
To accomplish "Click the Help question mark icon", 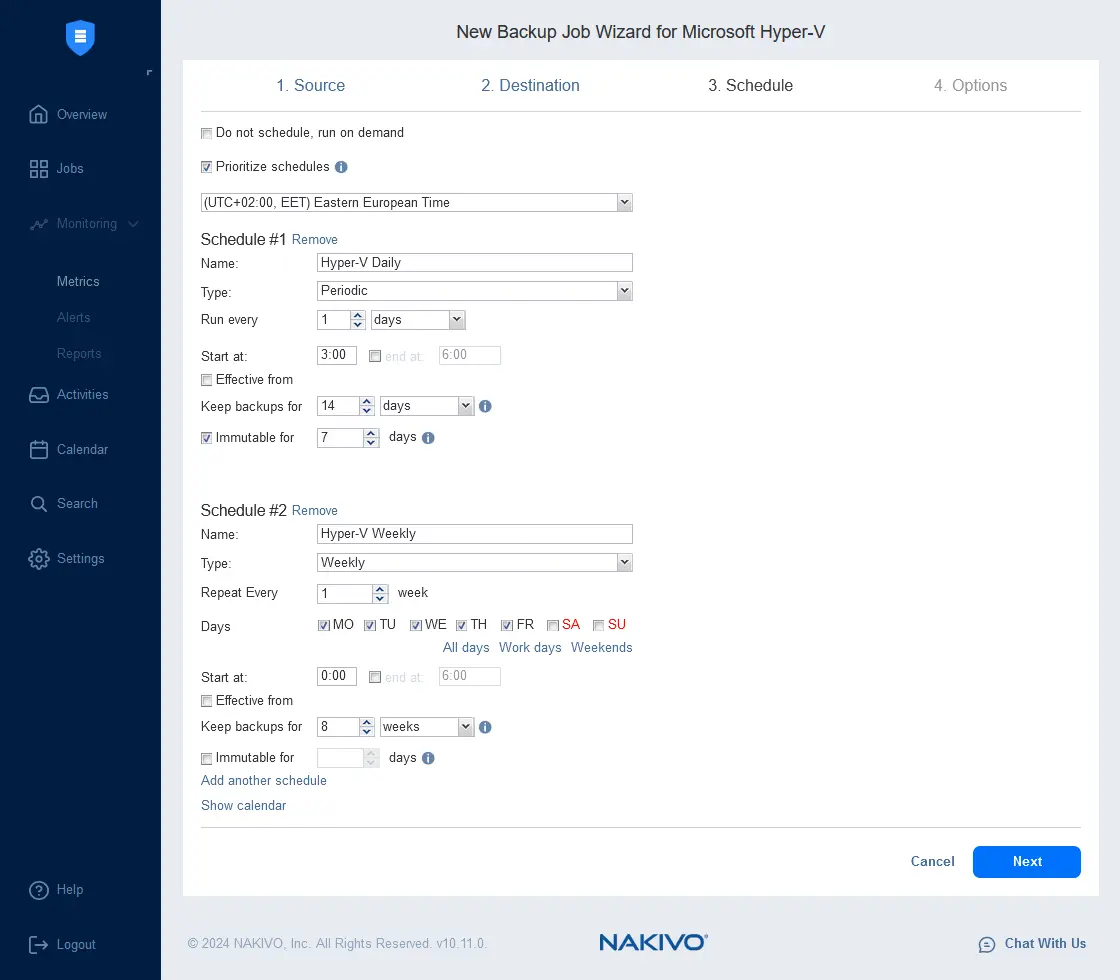I will (x=39, y=890).
